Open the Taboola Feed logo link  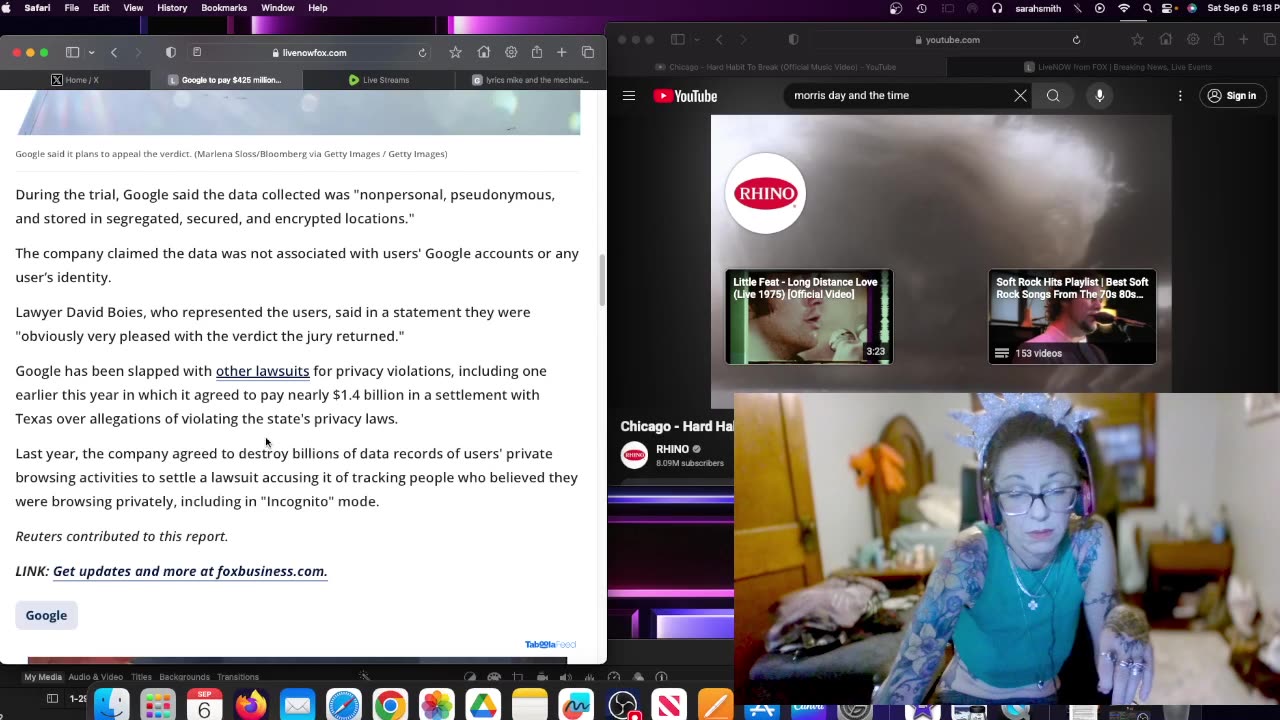(x=550, y=644)
